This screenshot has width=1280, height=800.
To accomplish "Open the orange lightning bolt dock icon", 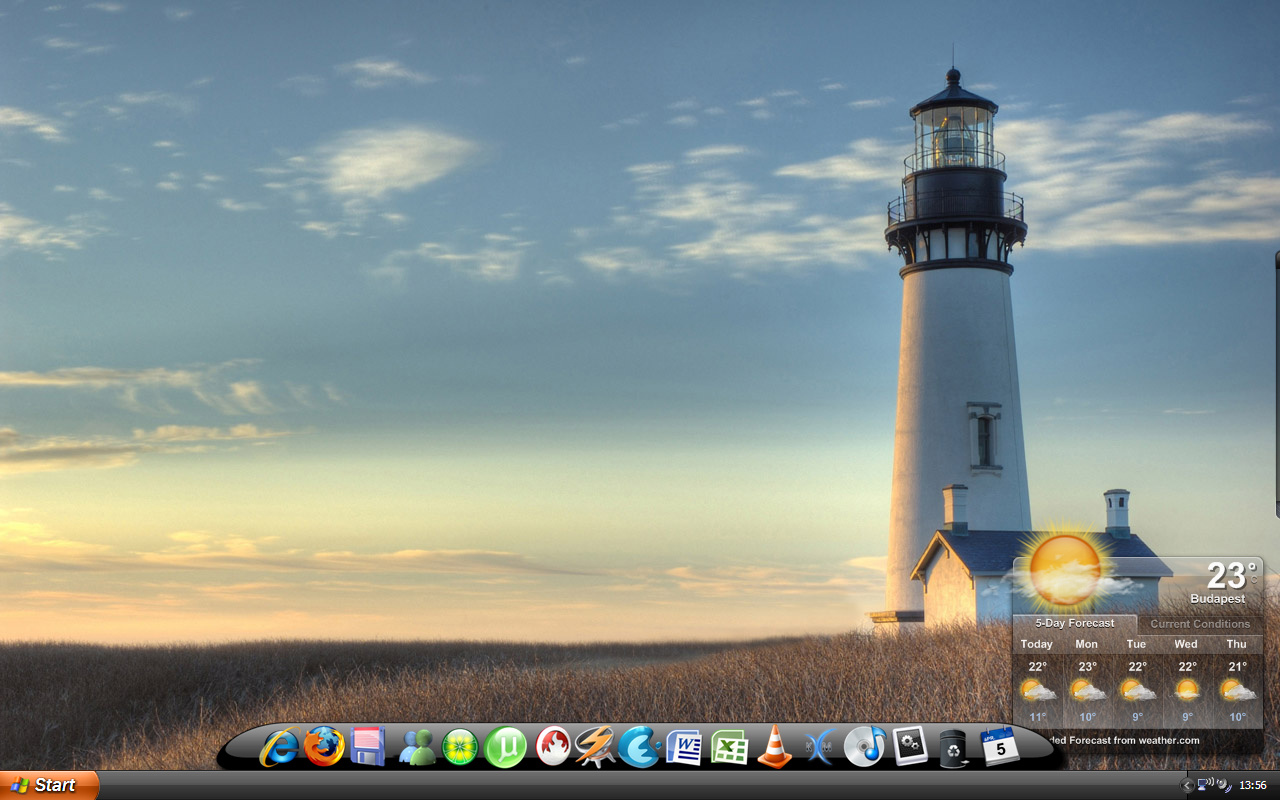I will coord(595,747).
